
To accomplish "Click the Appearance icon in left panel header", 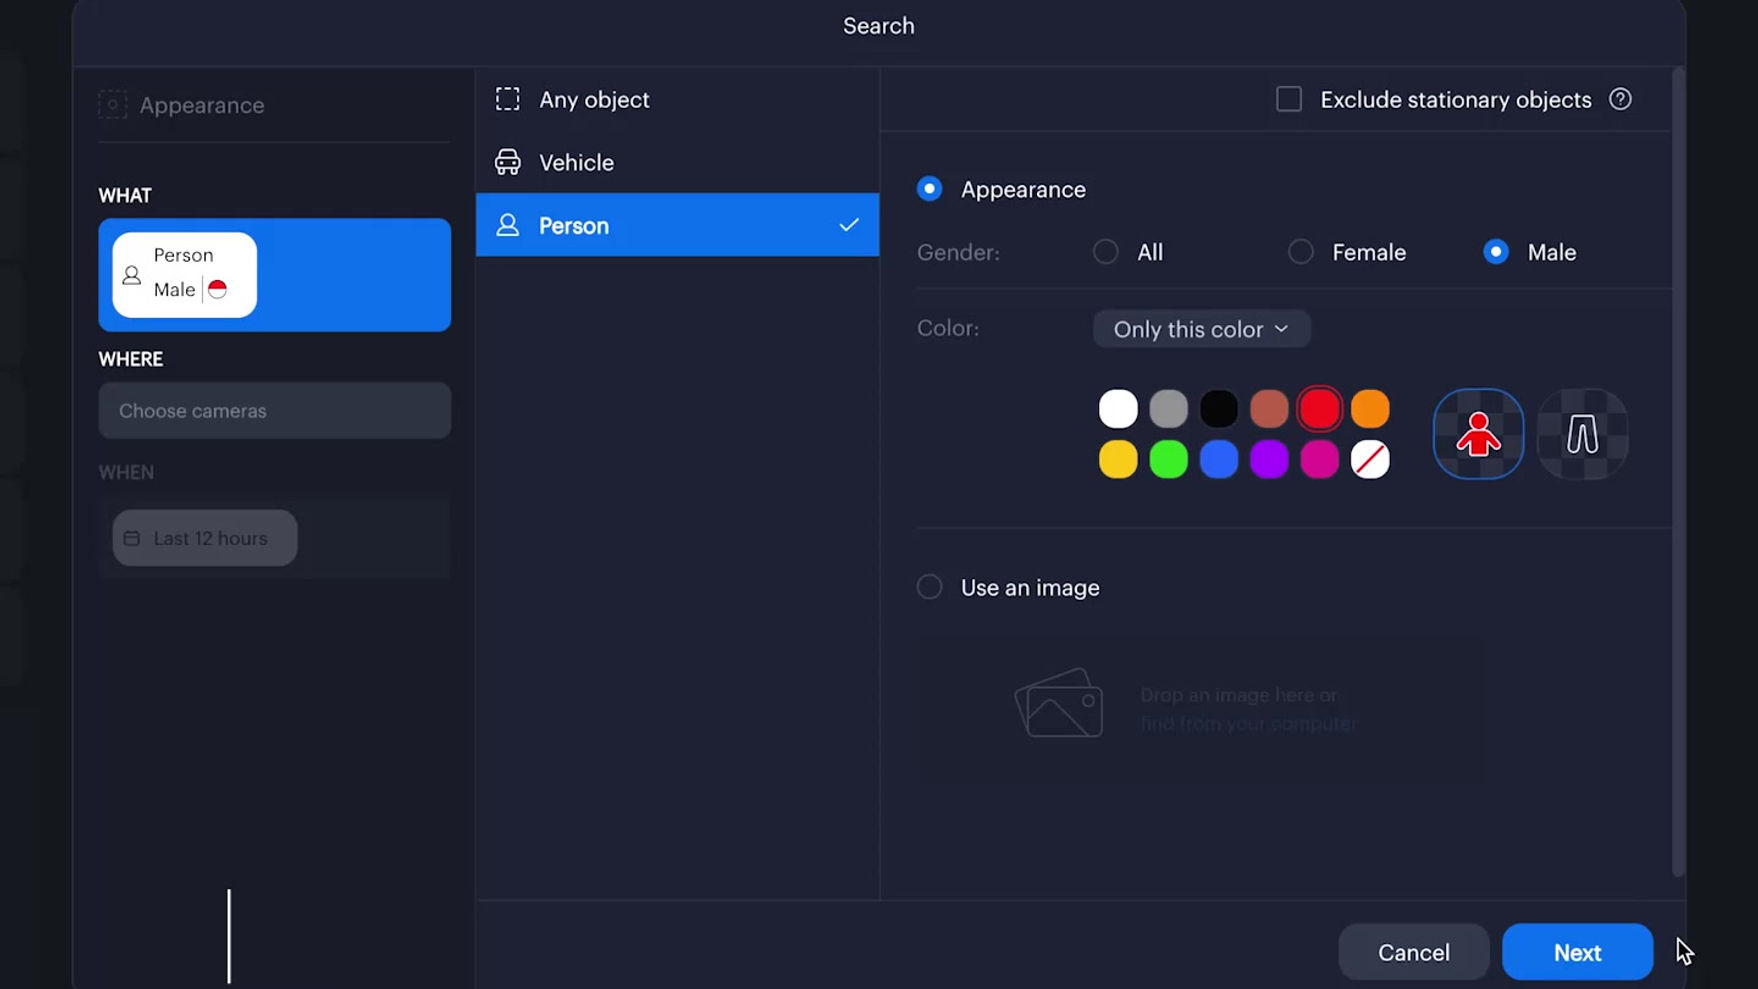I will click(x=112, y=105).
